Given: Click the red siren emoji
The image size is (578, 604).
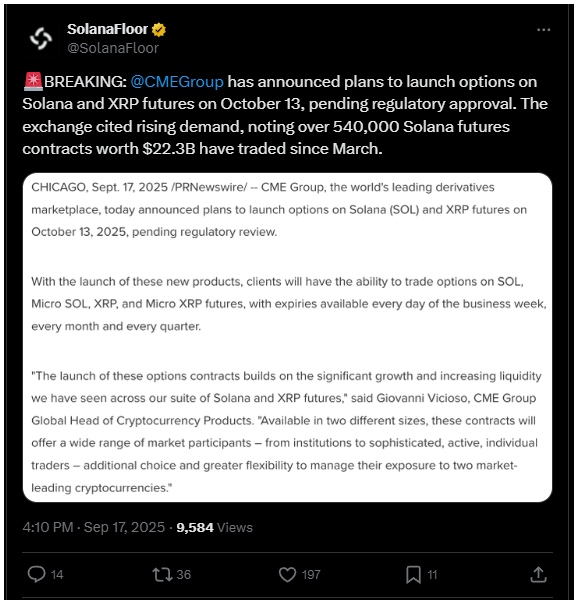Looking at the screenshot, I should (x=33, y=81).
